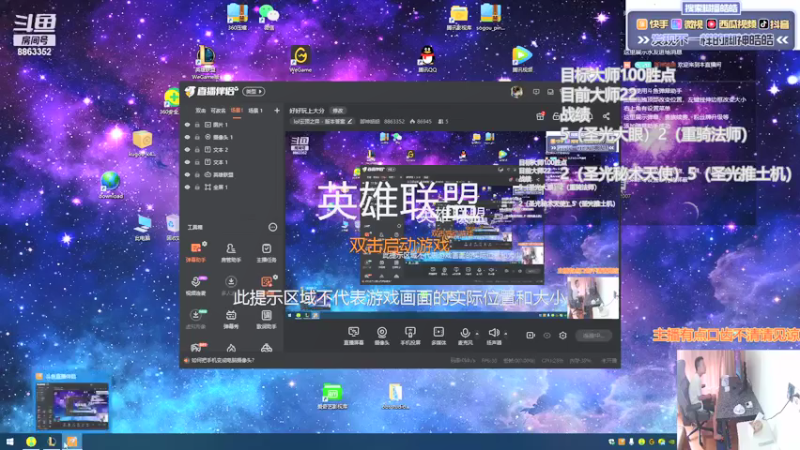This screenshot has width=800, height=450.
Task: Select the 文本 2 source row
Action: point(232,149)
